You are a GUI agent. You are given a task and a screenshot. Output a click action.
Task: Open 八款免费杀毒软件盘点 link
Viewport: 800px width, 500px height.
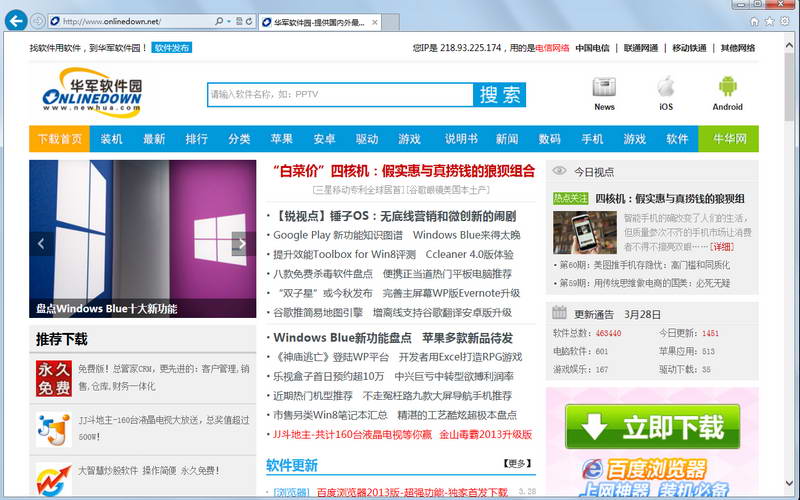323,274
